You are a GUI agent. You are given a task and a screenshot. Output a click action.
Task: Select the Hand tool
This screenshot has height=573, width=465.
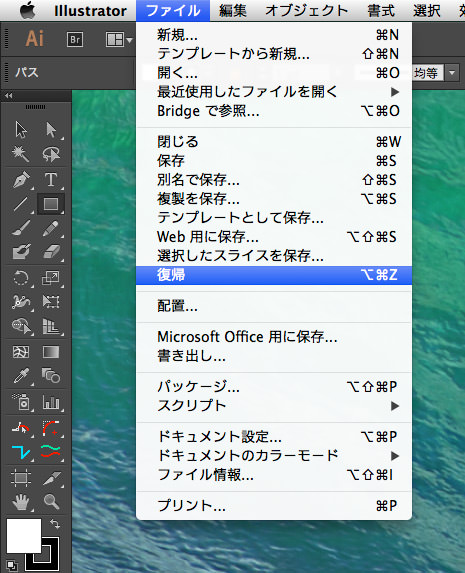coord(21,502)
